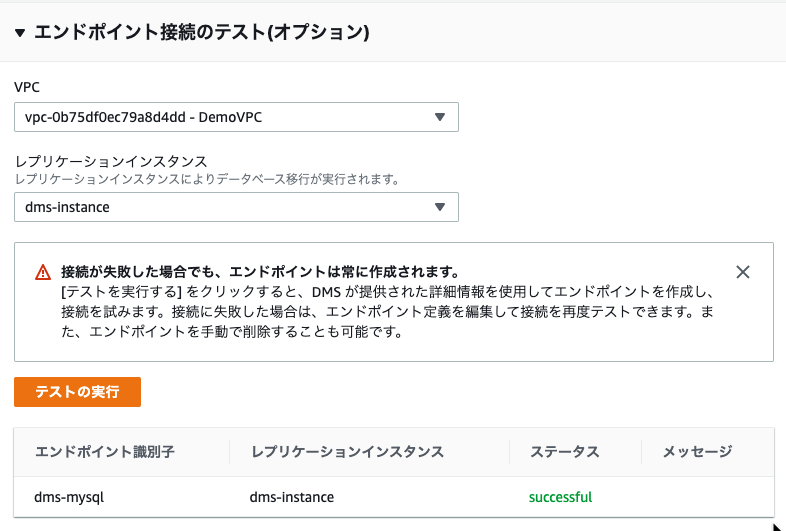
Task: Click the エンドポイント識別子 column header
Action: tap(105, 452)
